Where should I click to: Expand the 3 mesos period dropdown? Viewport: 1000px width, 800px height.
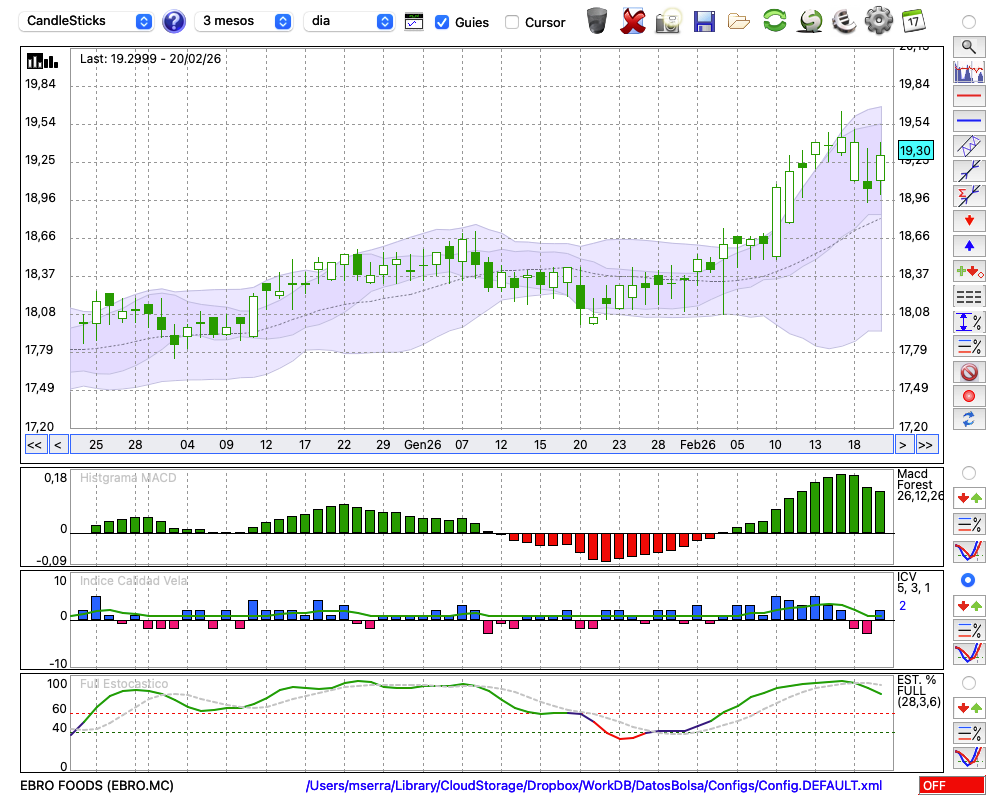pyautogui.click(x=244, y=21)
